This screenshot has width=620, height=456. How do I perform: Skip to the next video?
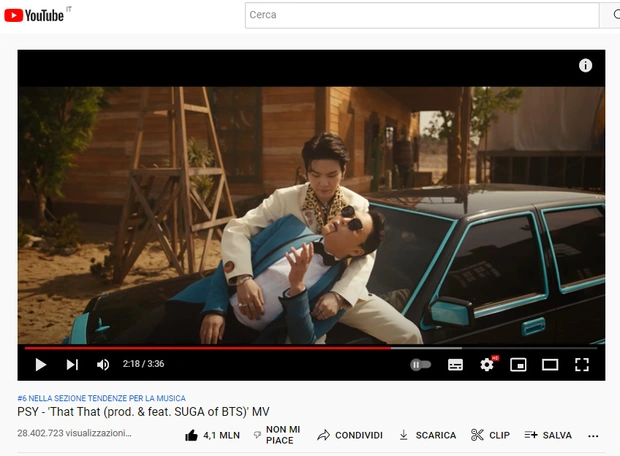coord(72,364)
